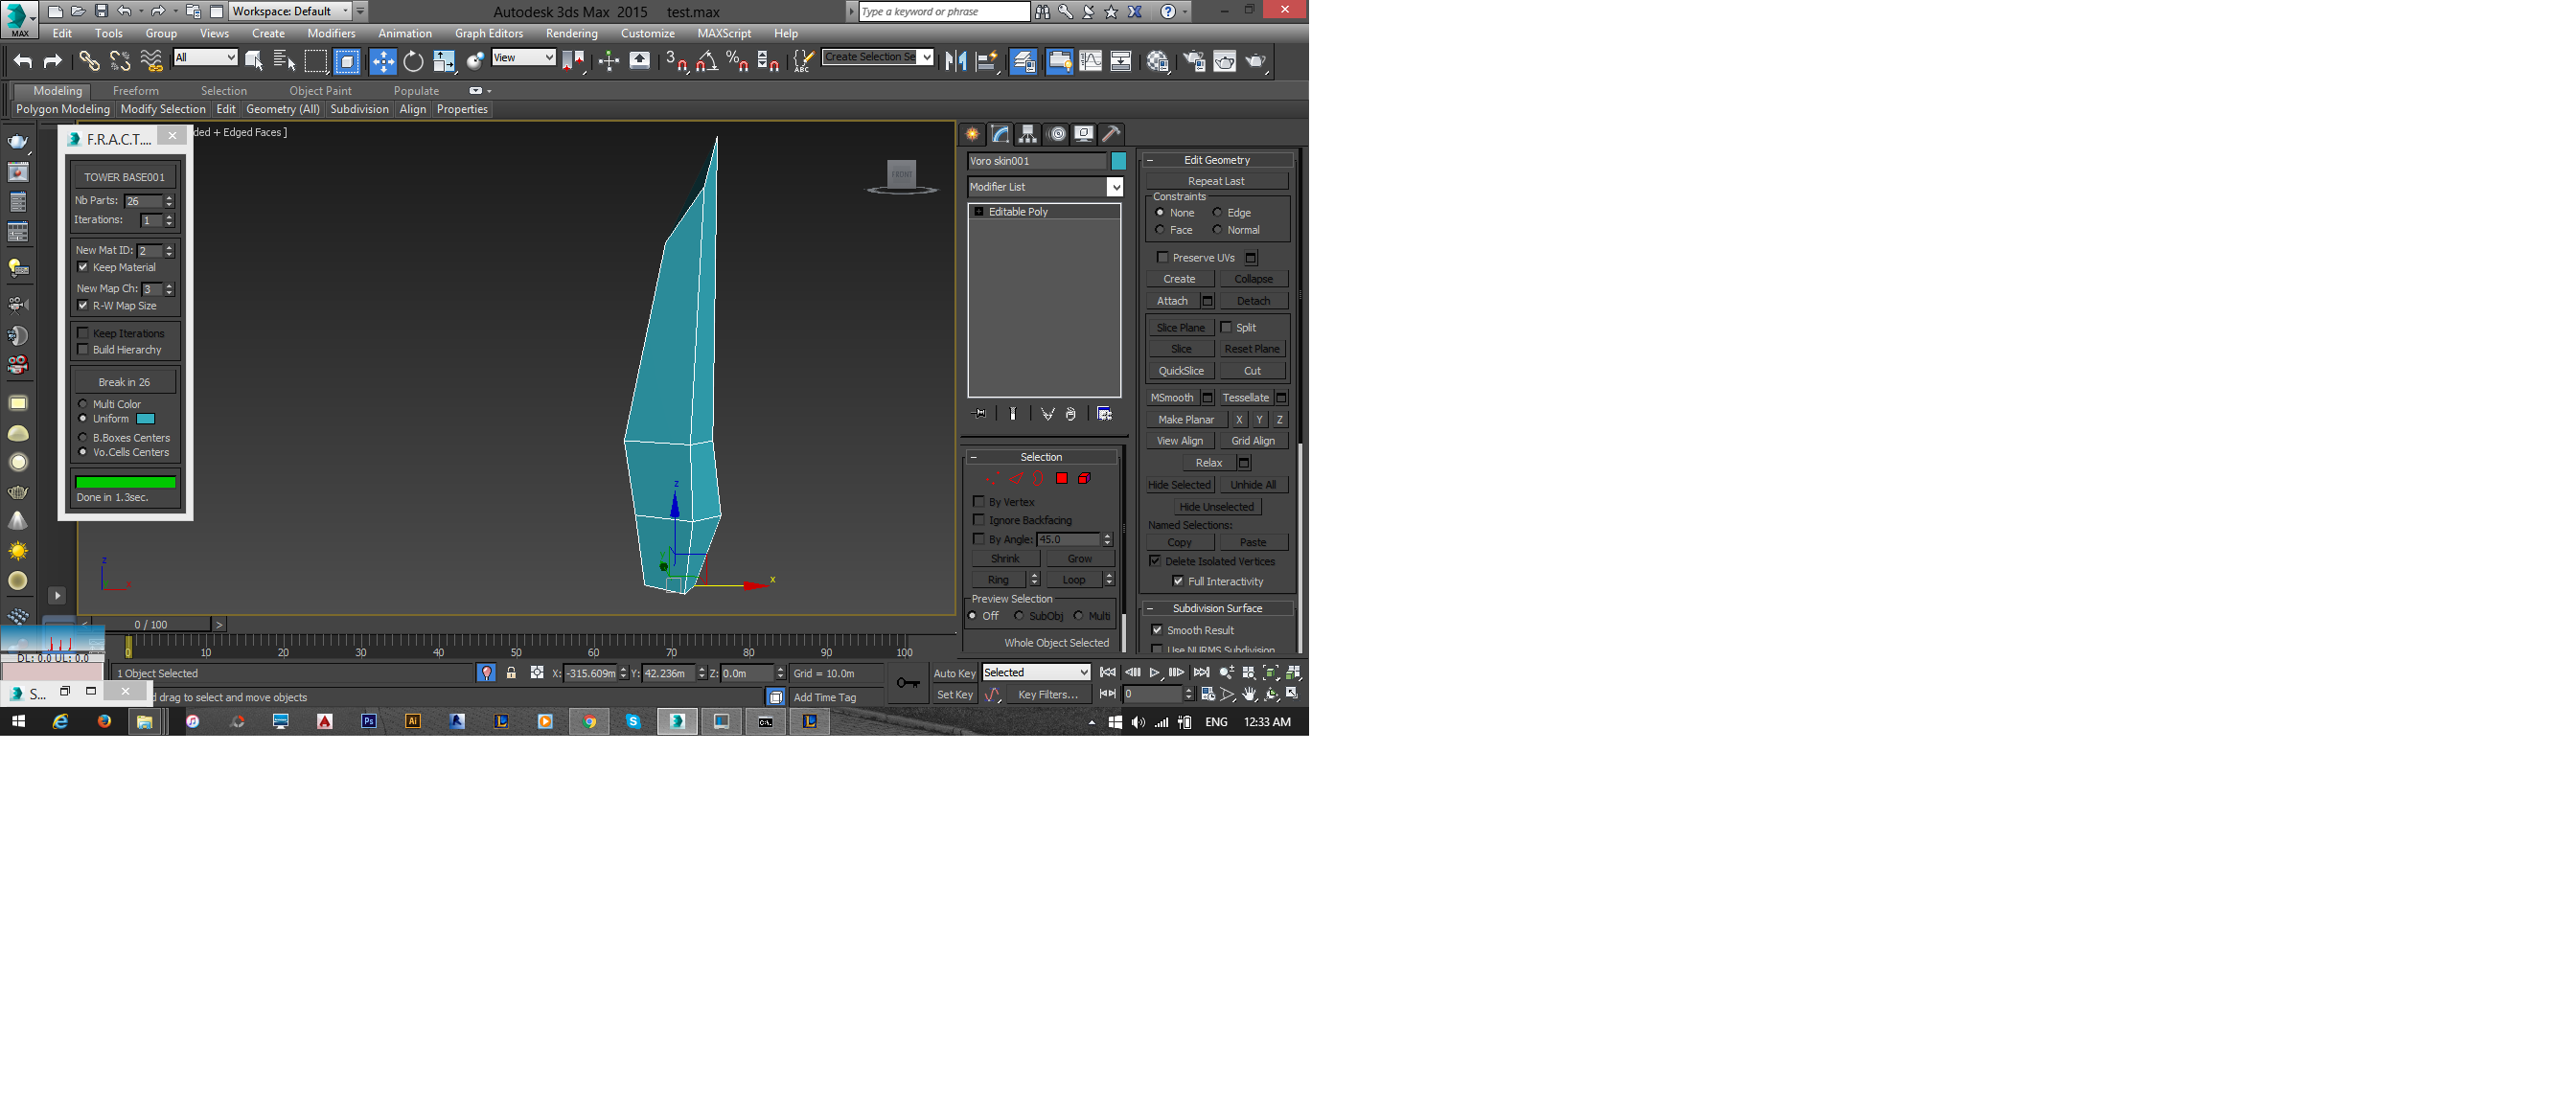Select Polygon sub-object level
The image size is (2576, 1094).
click(1062, 478)
